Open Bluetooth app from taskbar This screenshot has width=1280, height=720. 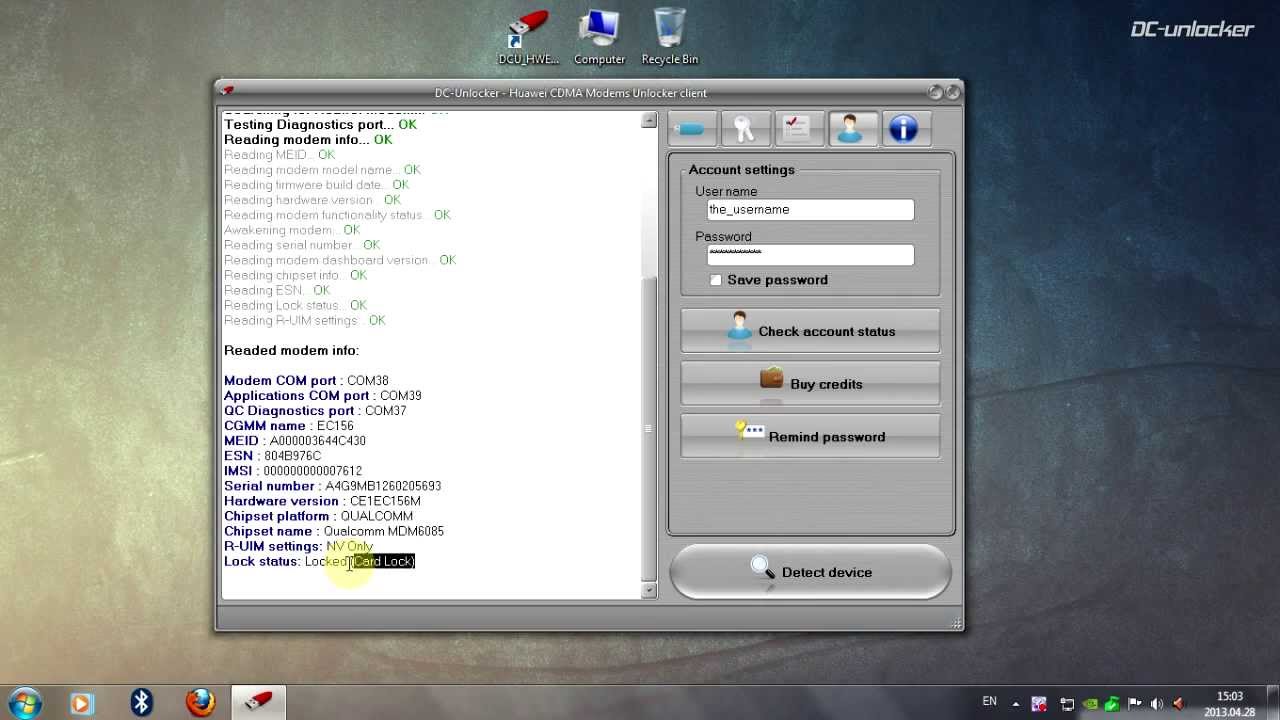[x=141, y=703]
